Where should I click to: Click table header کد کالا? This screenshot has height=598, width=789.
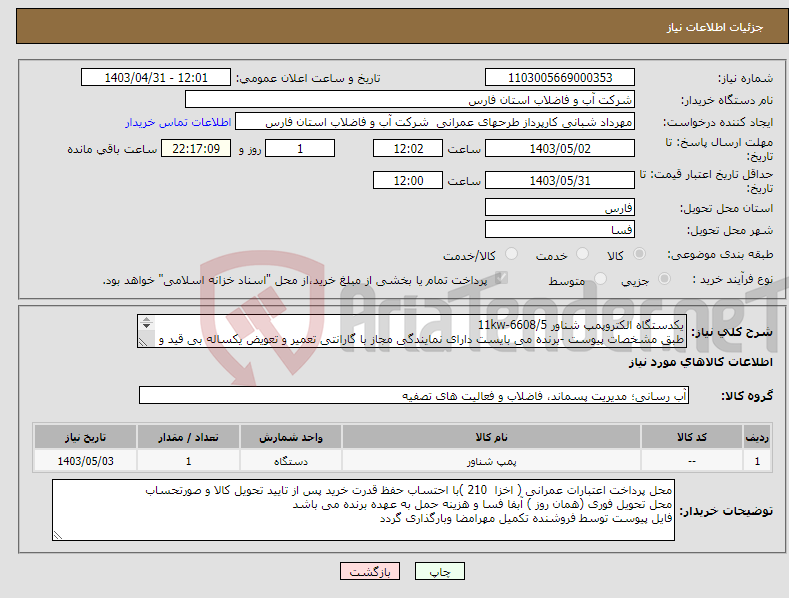pyautogui.click(x=692, y=437)
